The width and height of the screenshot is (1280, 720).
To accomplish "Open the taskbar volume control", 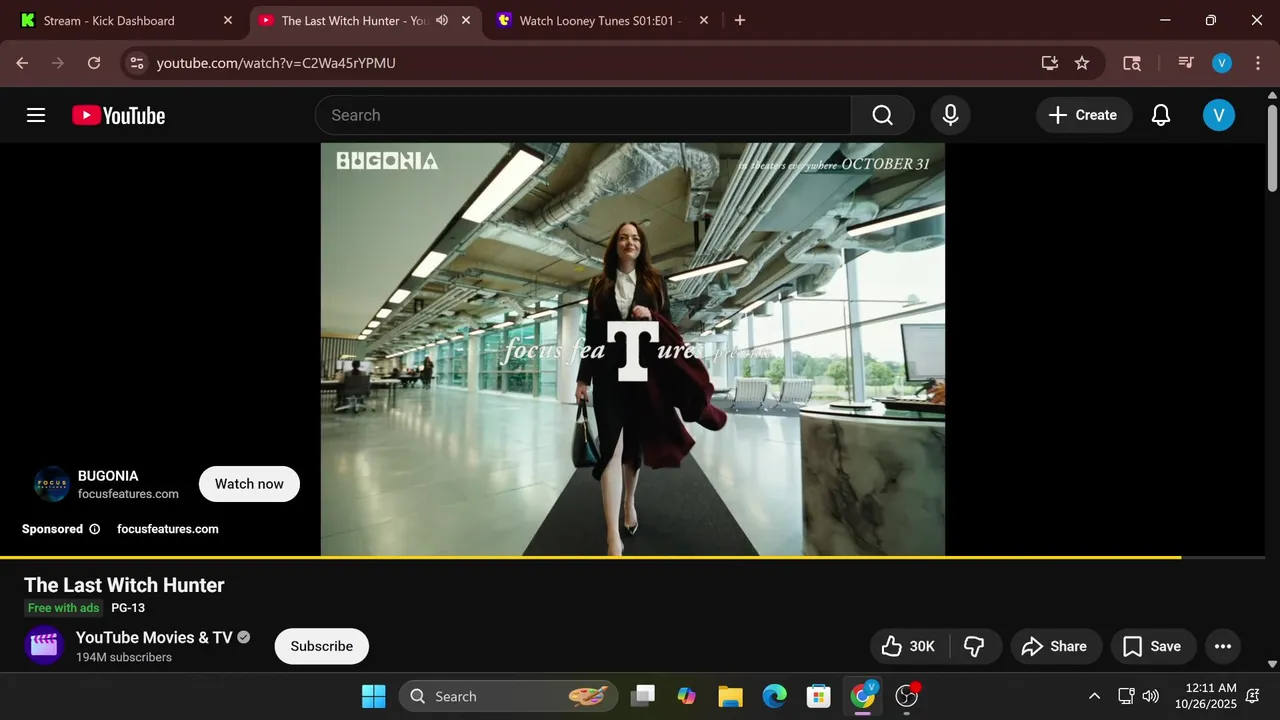I will pyautogui.click(x=1151, y=696).
